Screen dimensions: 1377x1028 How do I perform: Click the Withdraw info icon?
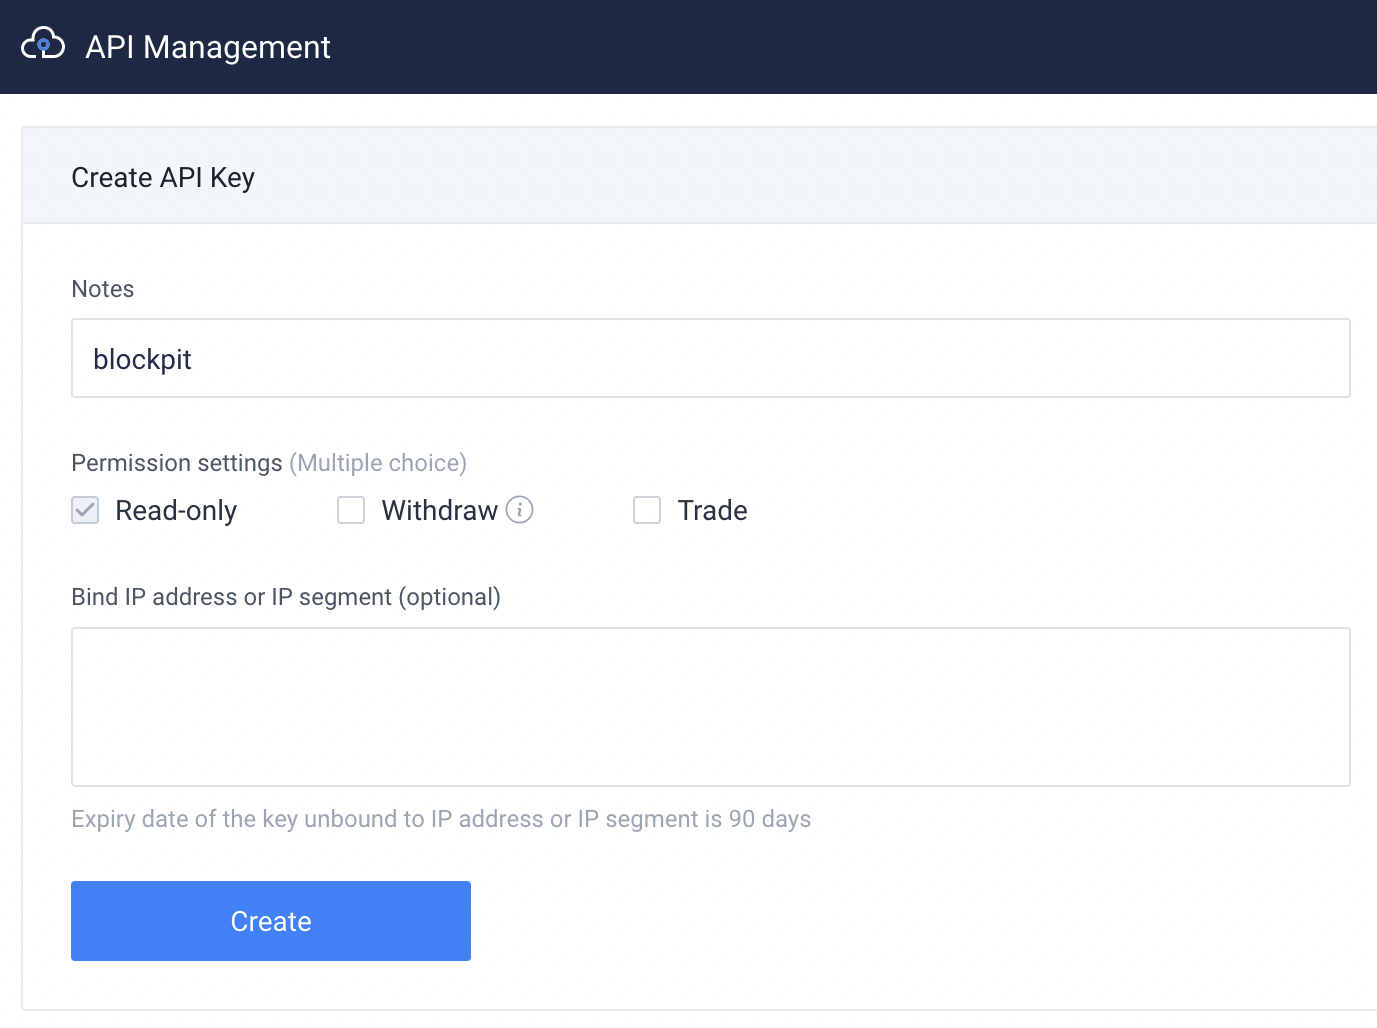[519, 510]
